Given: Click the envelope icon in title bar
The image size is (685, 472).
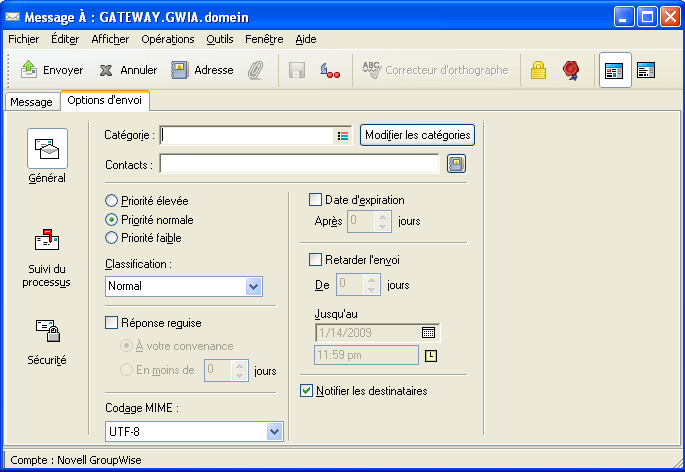Looking at the screenshot, I should click(12, 17).
